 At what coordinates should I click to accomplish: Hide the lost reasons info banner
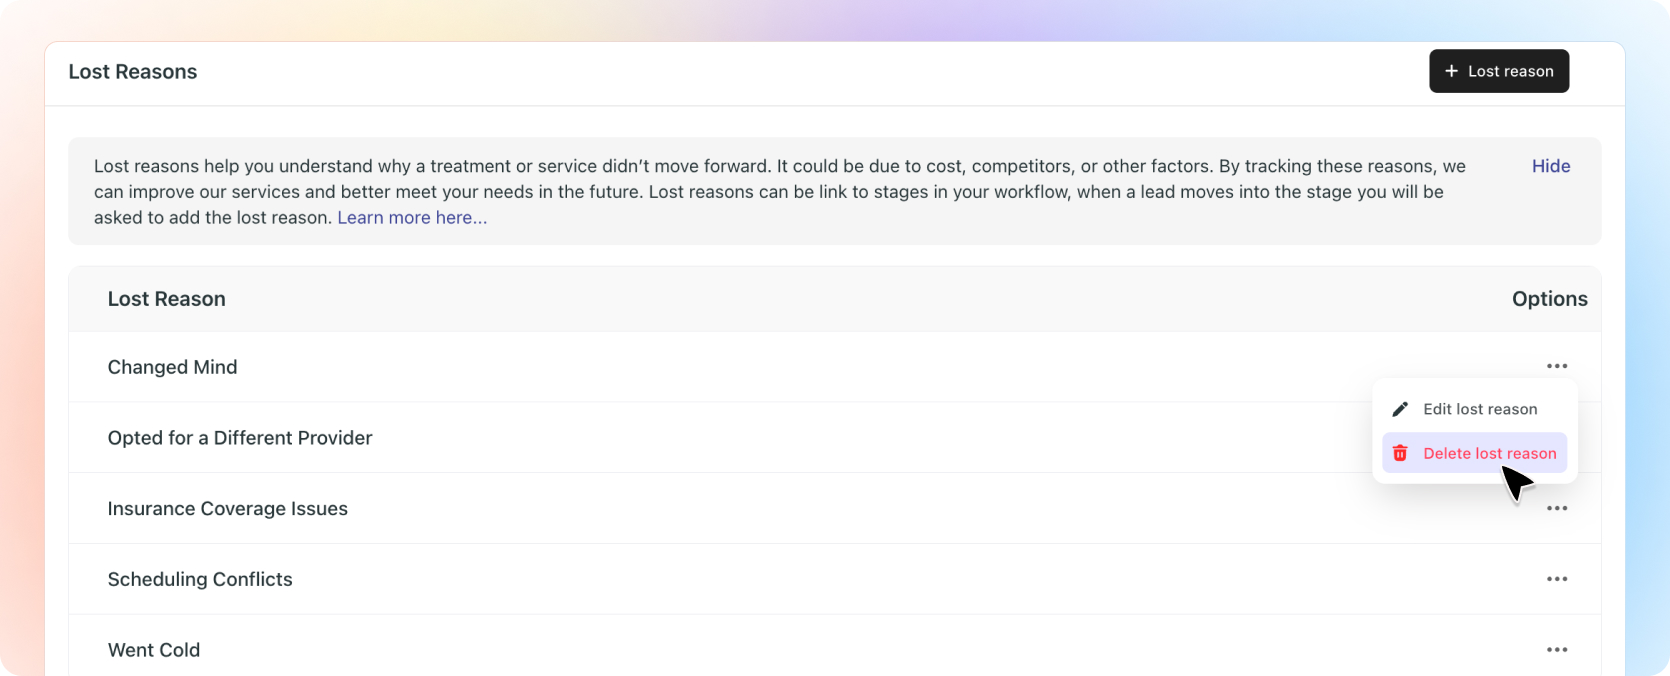click(x=1550, y=166)
